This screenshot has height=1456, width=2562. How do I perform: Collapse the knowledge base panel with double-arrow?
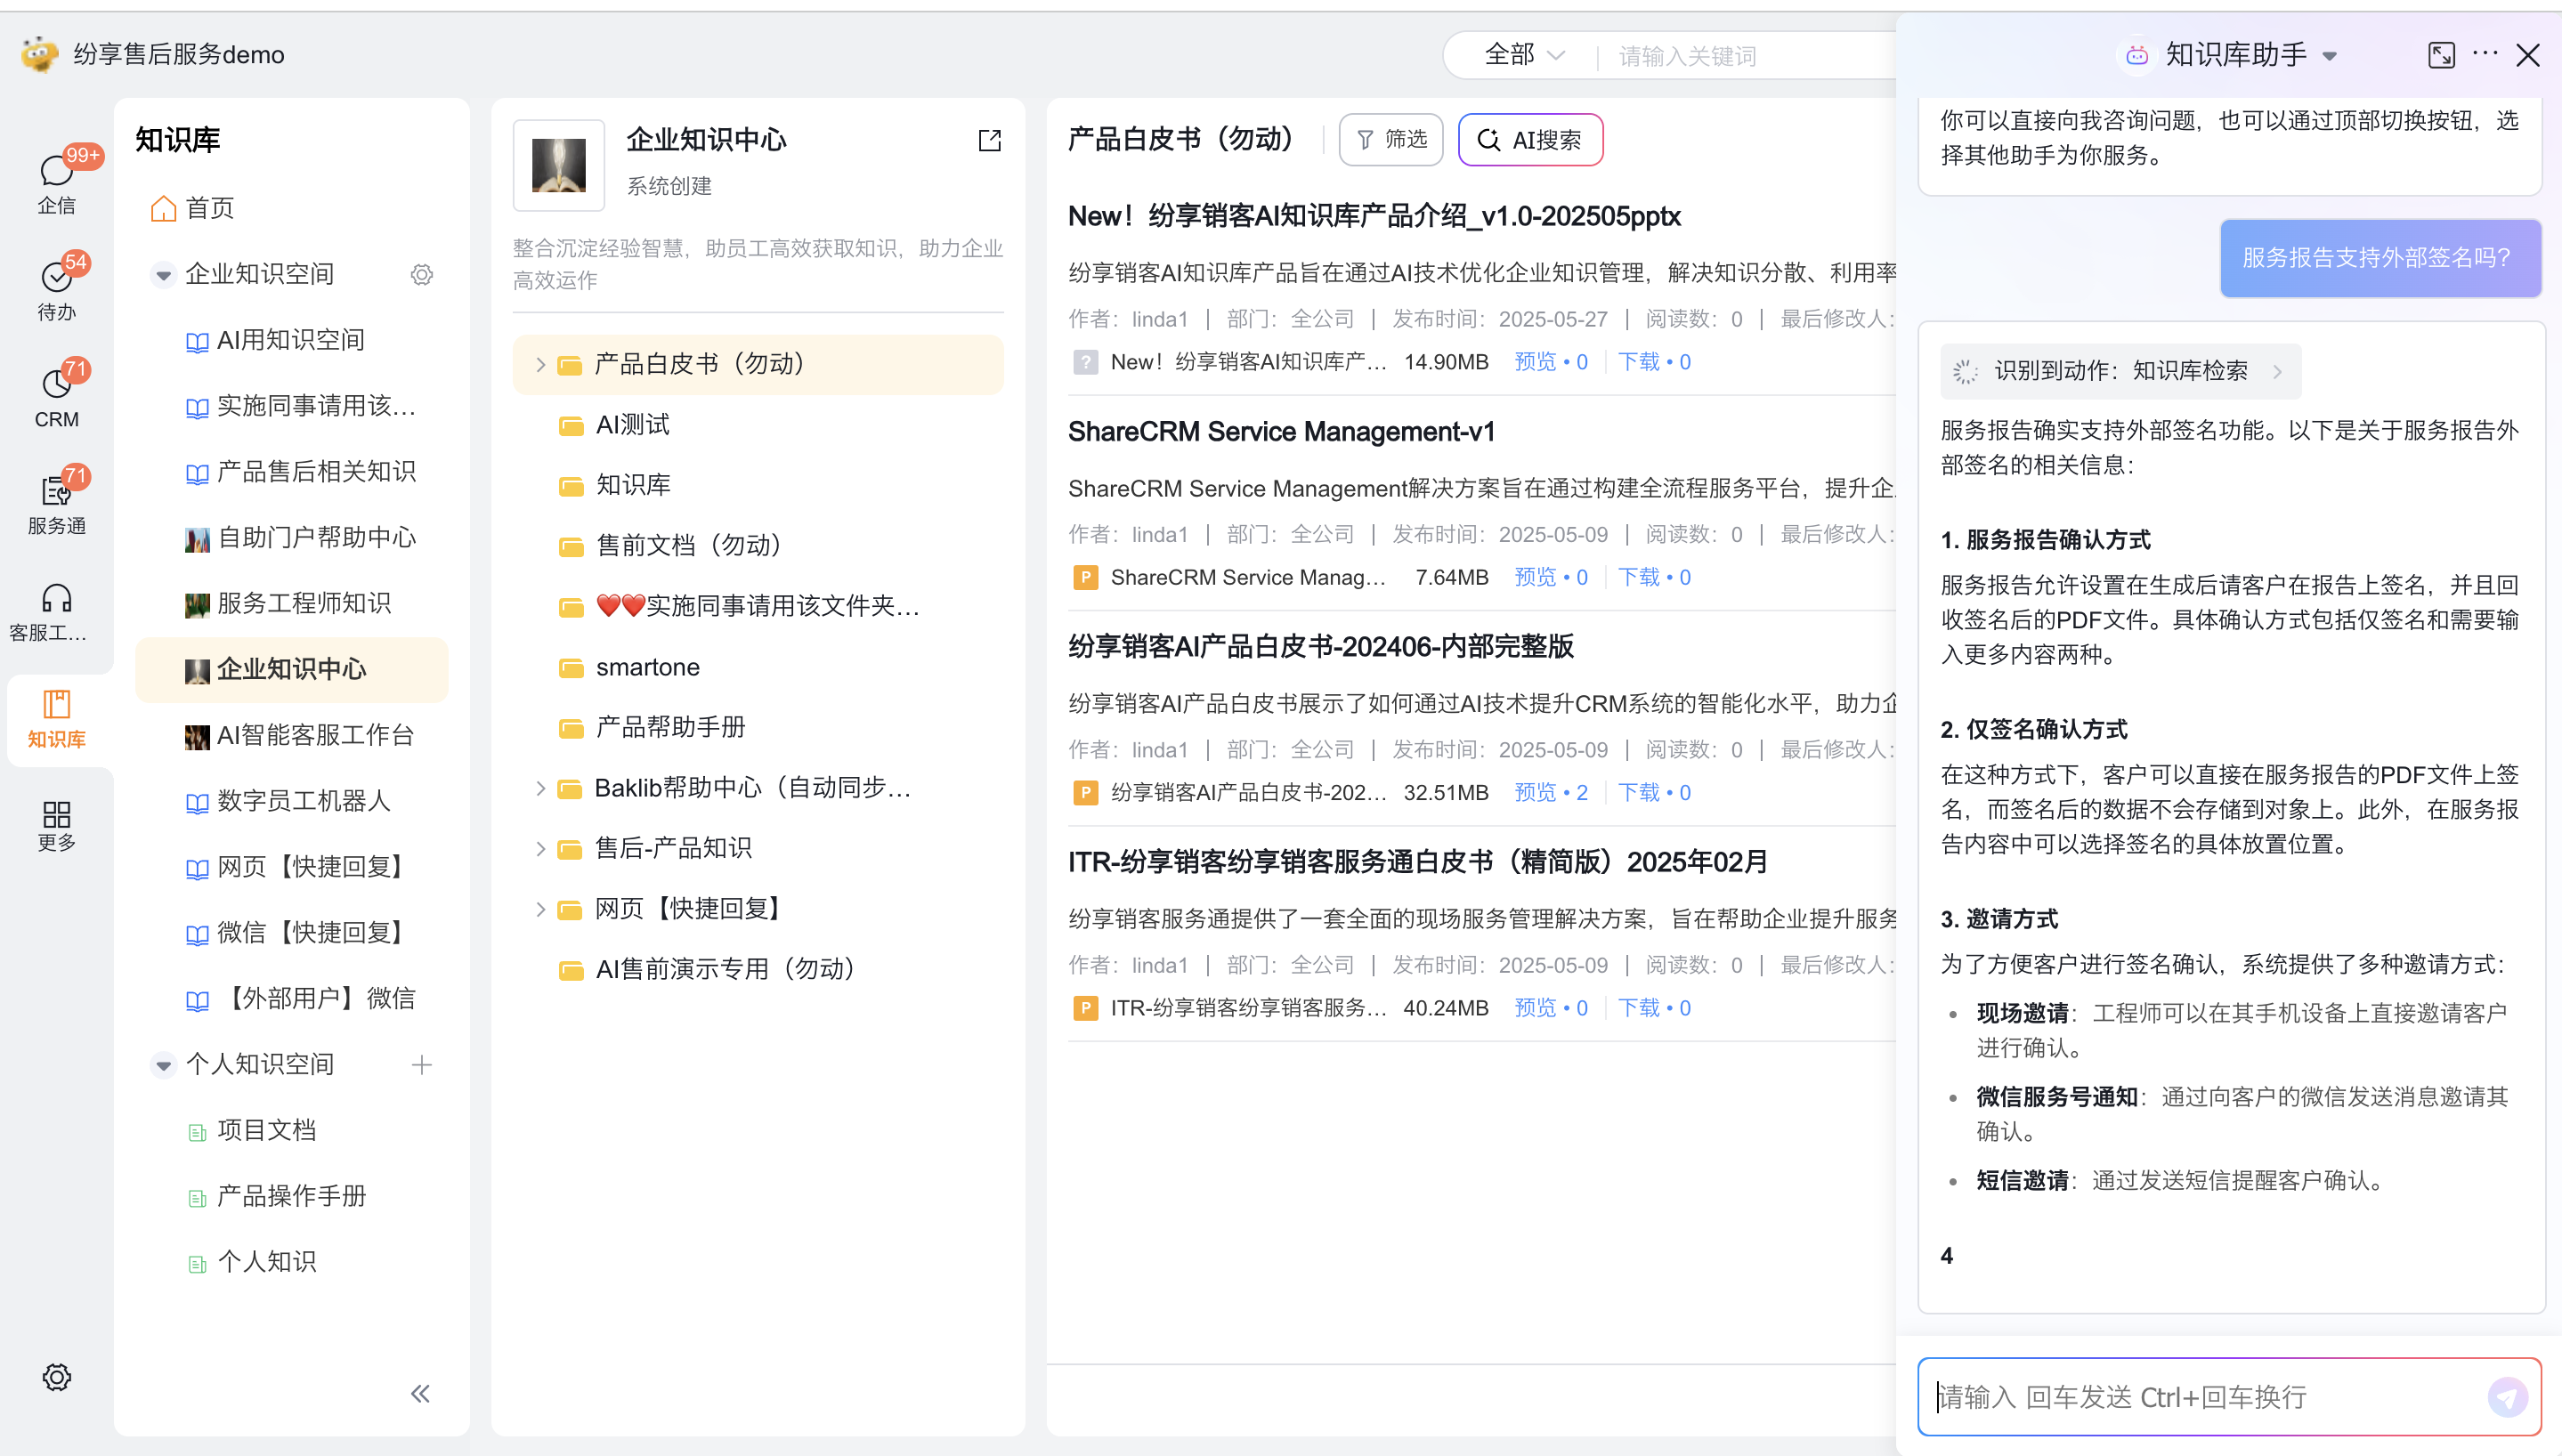(x=420, y=1393)
